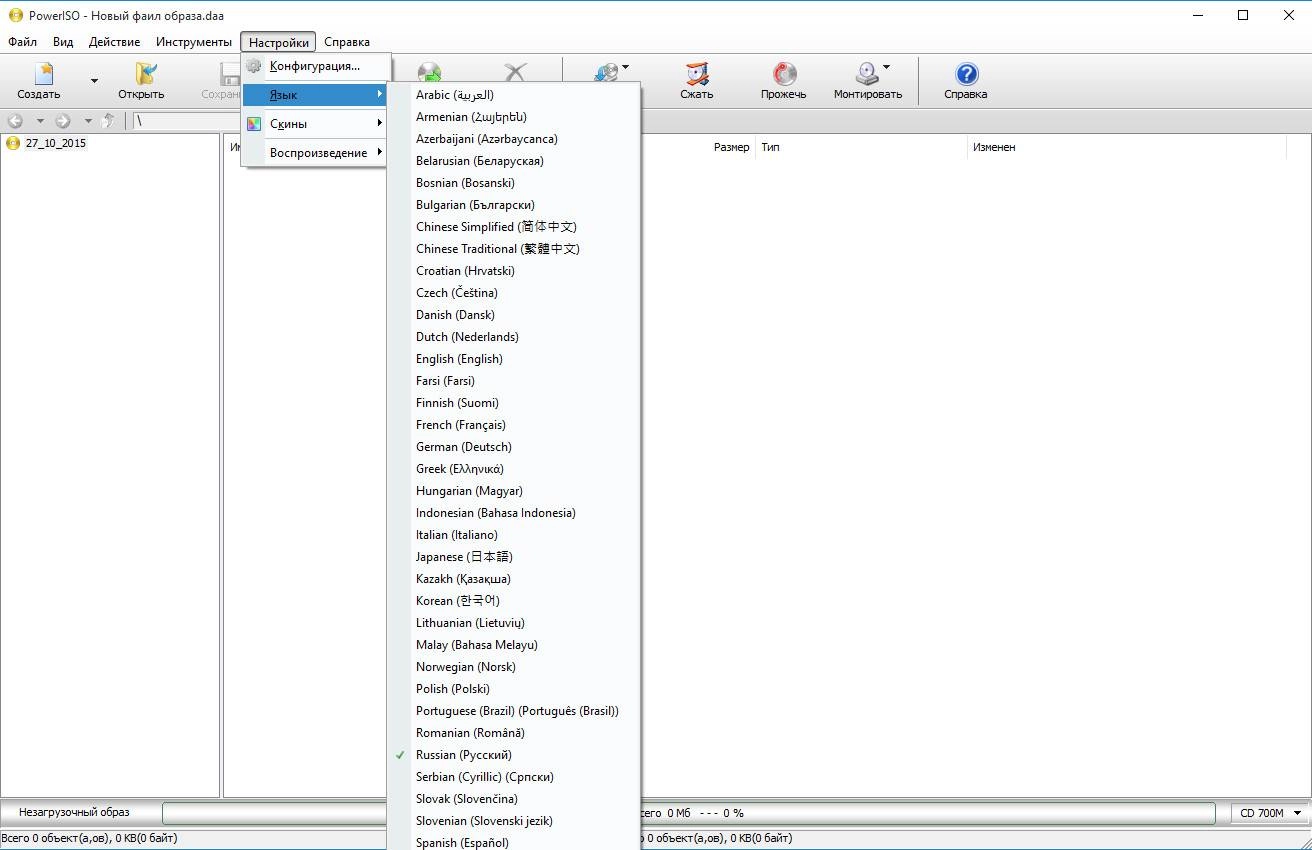Select Armenian language option
This screenshot has height=850, width=1312.
click(x=513, y=117)
